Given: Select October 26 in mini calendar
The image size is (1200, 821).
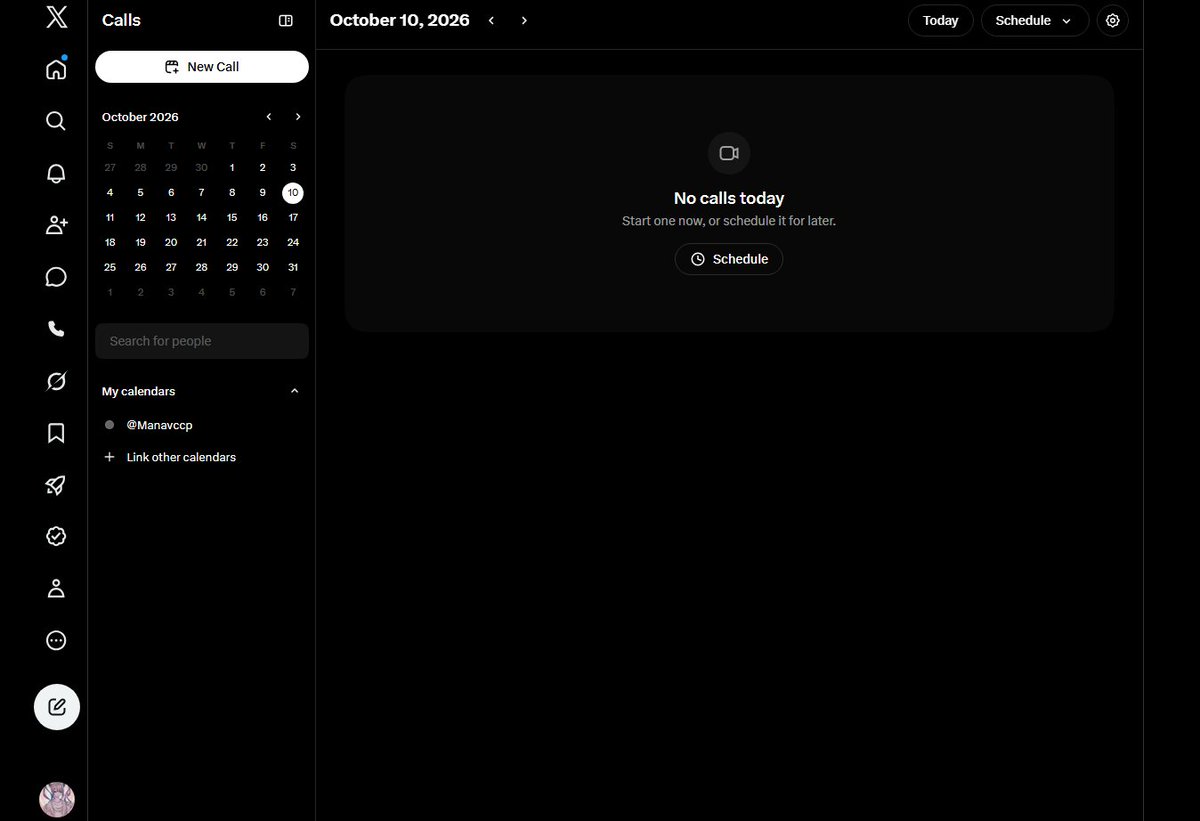Looking at the screenshot, I should (x=140, y=267).
